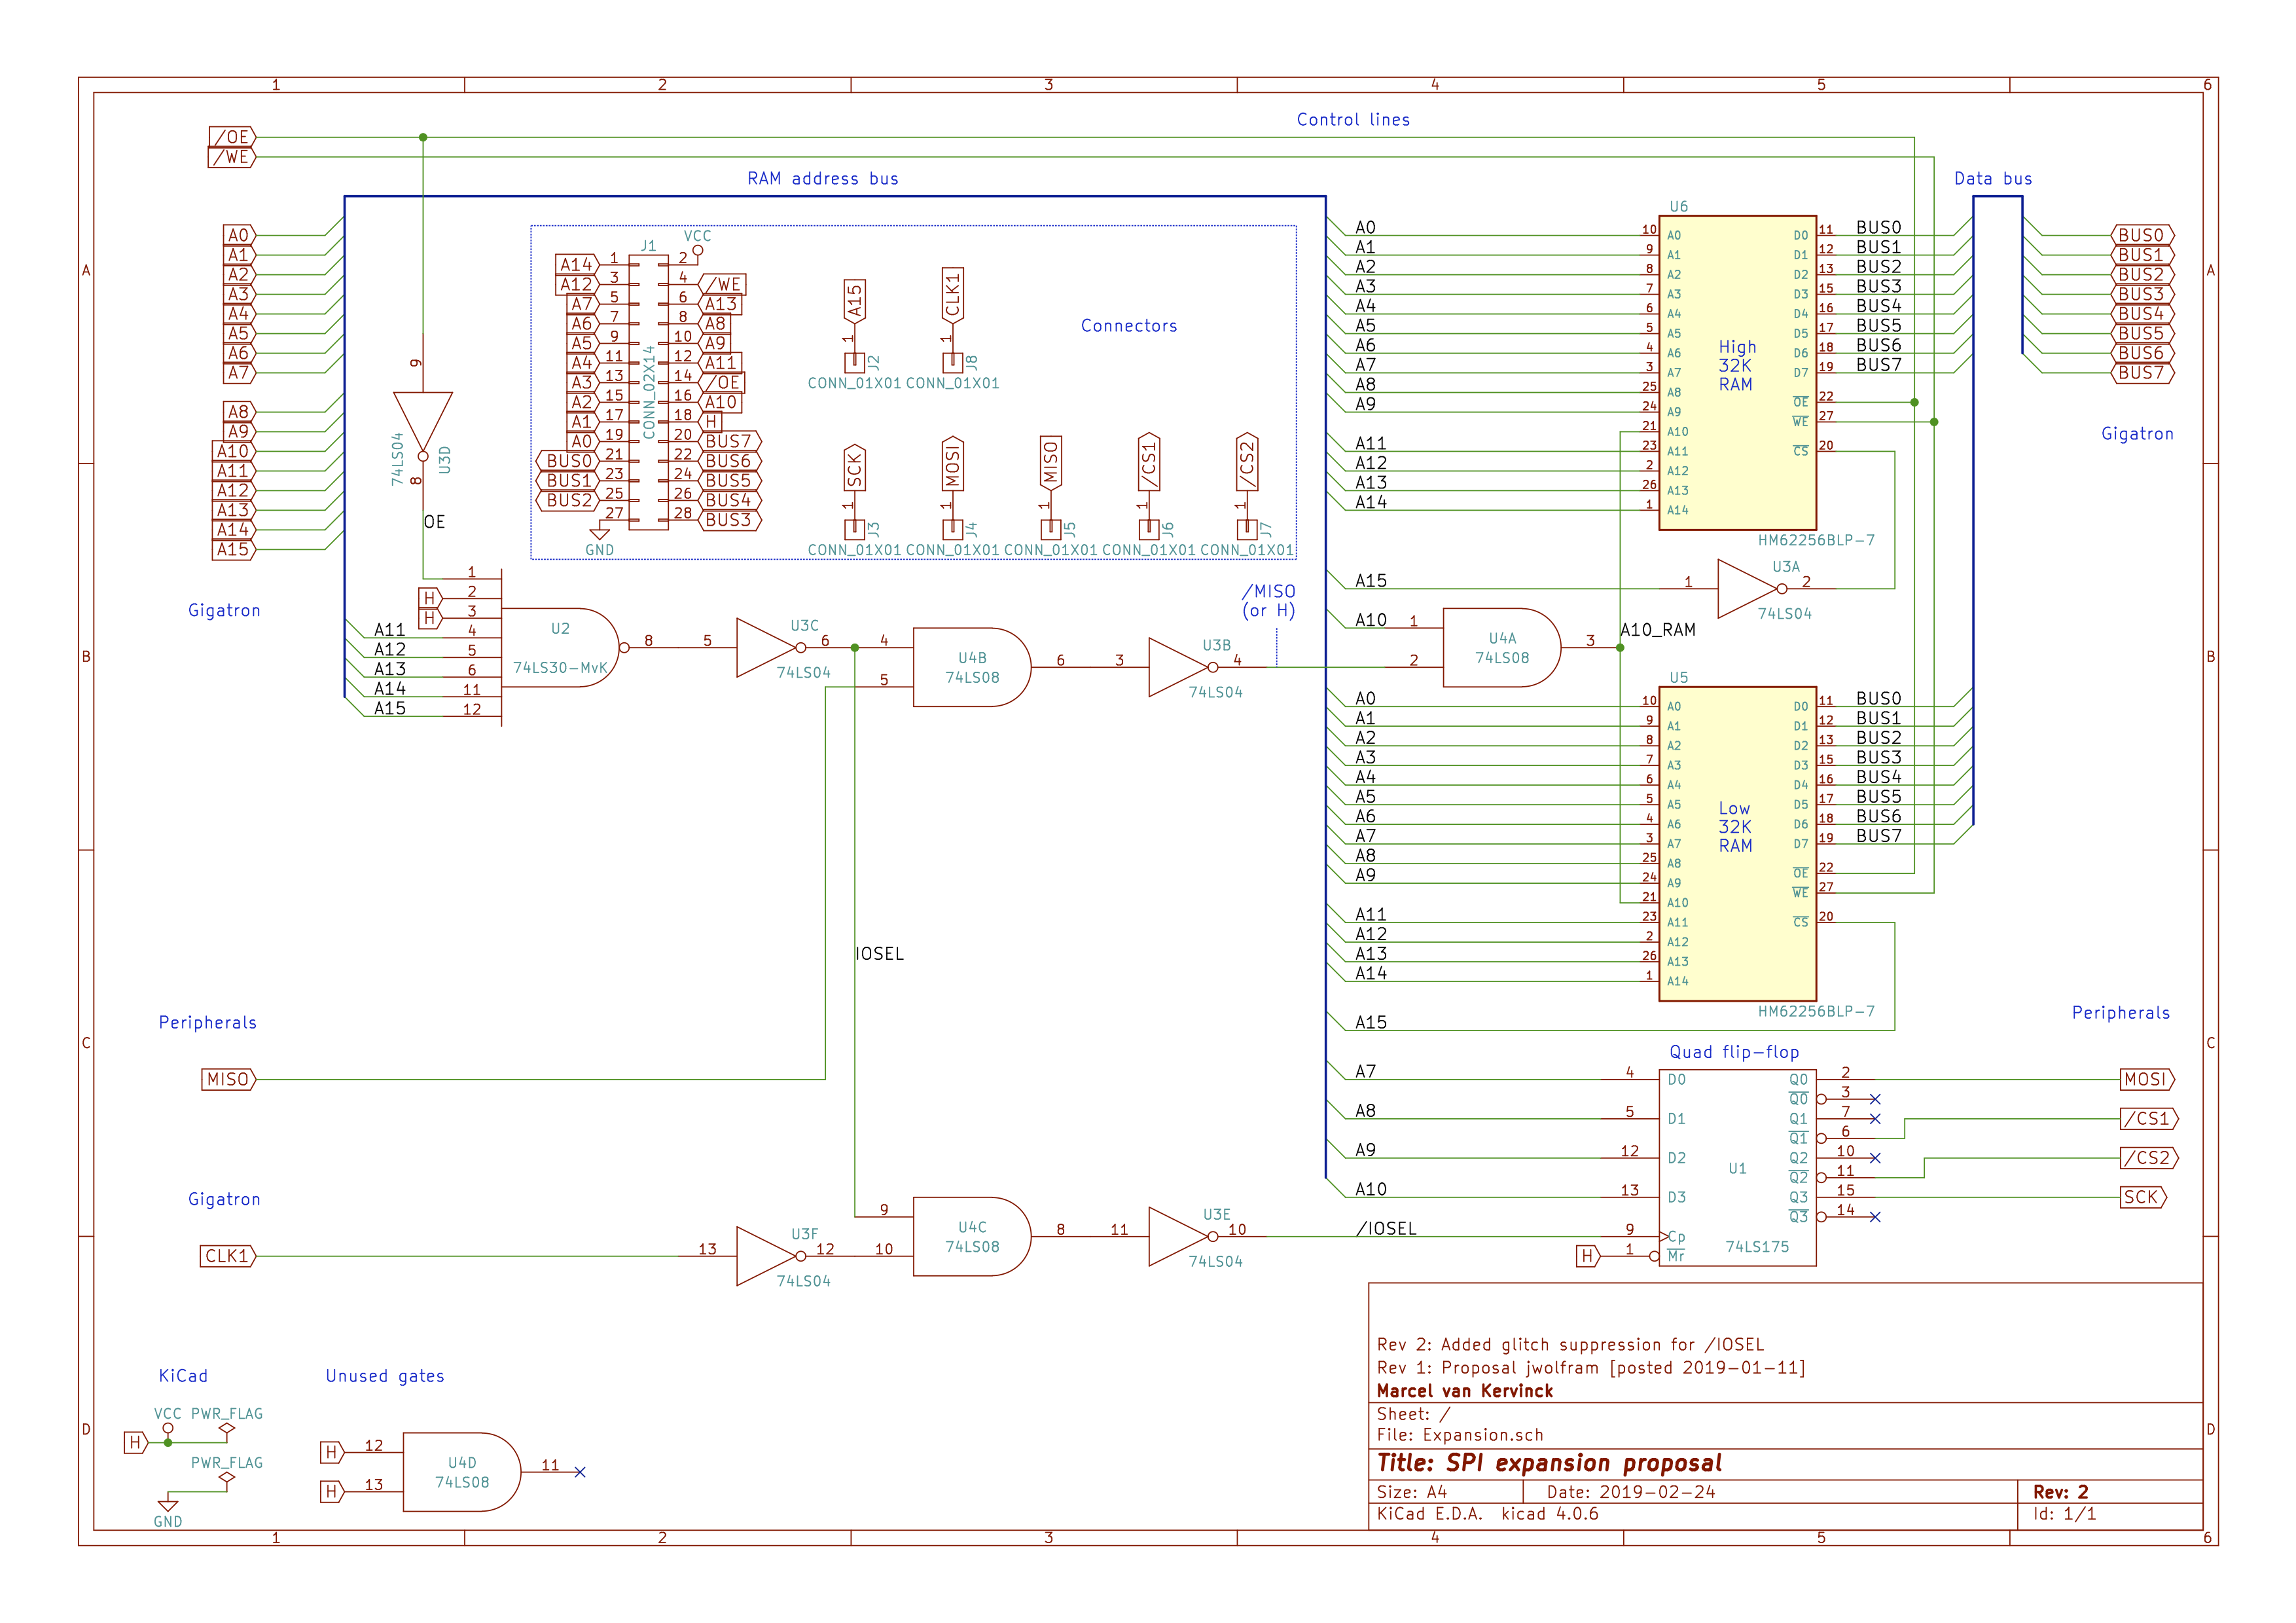Select the /WE global label at top left
2296x1623 pixels.
232,157
